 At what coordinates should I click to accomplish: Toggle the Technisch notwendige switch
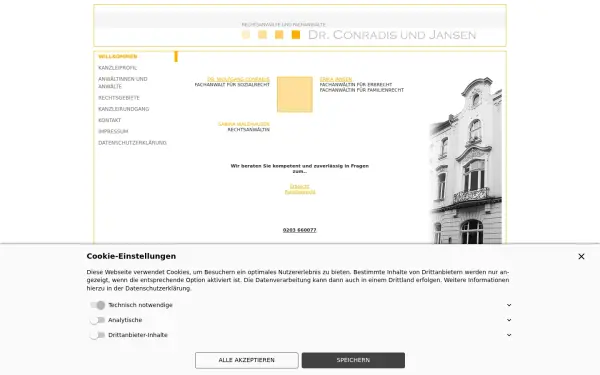[x=98, y=305]
